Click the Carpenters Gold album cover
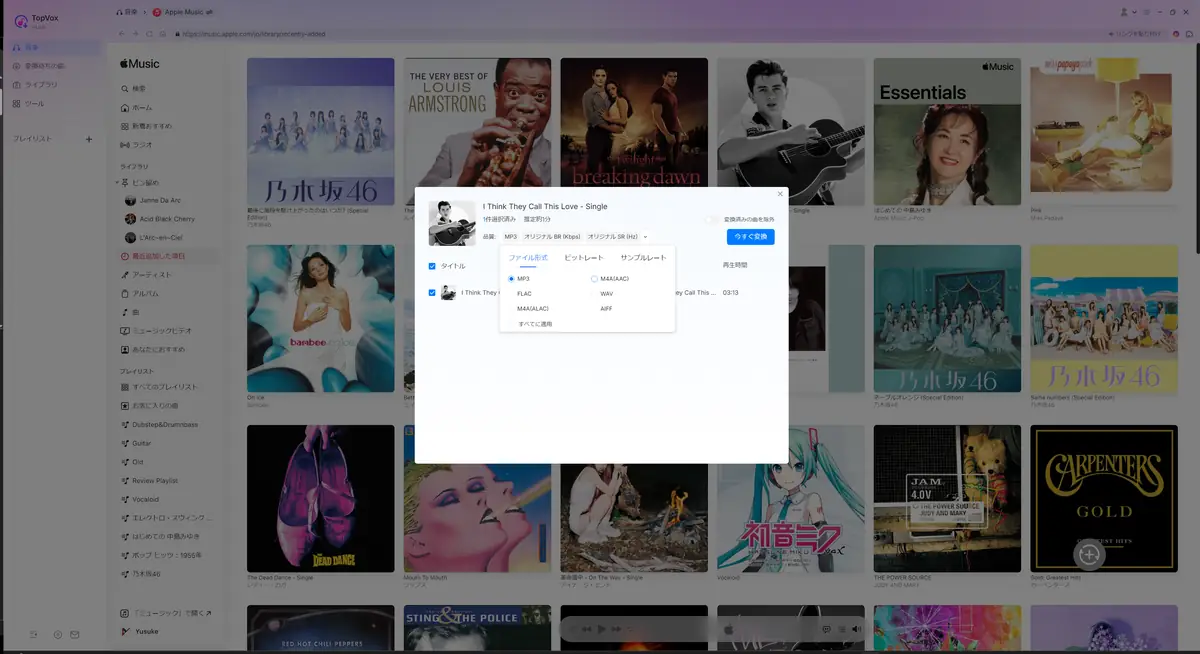The height and width of the screenshot is (654, 1200). pos(1104,498)
